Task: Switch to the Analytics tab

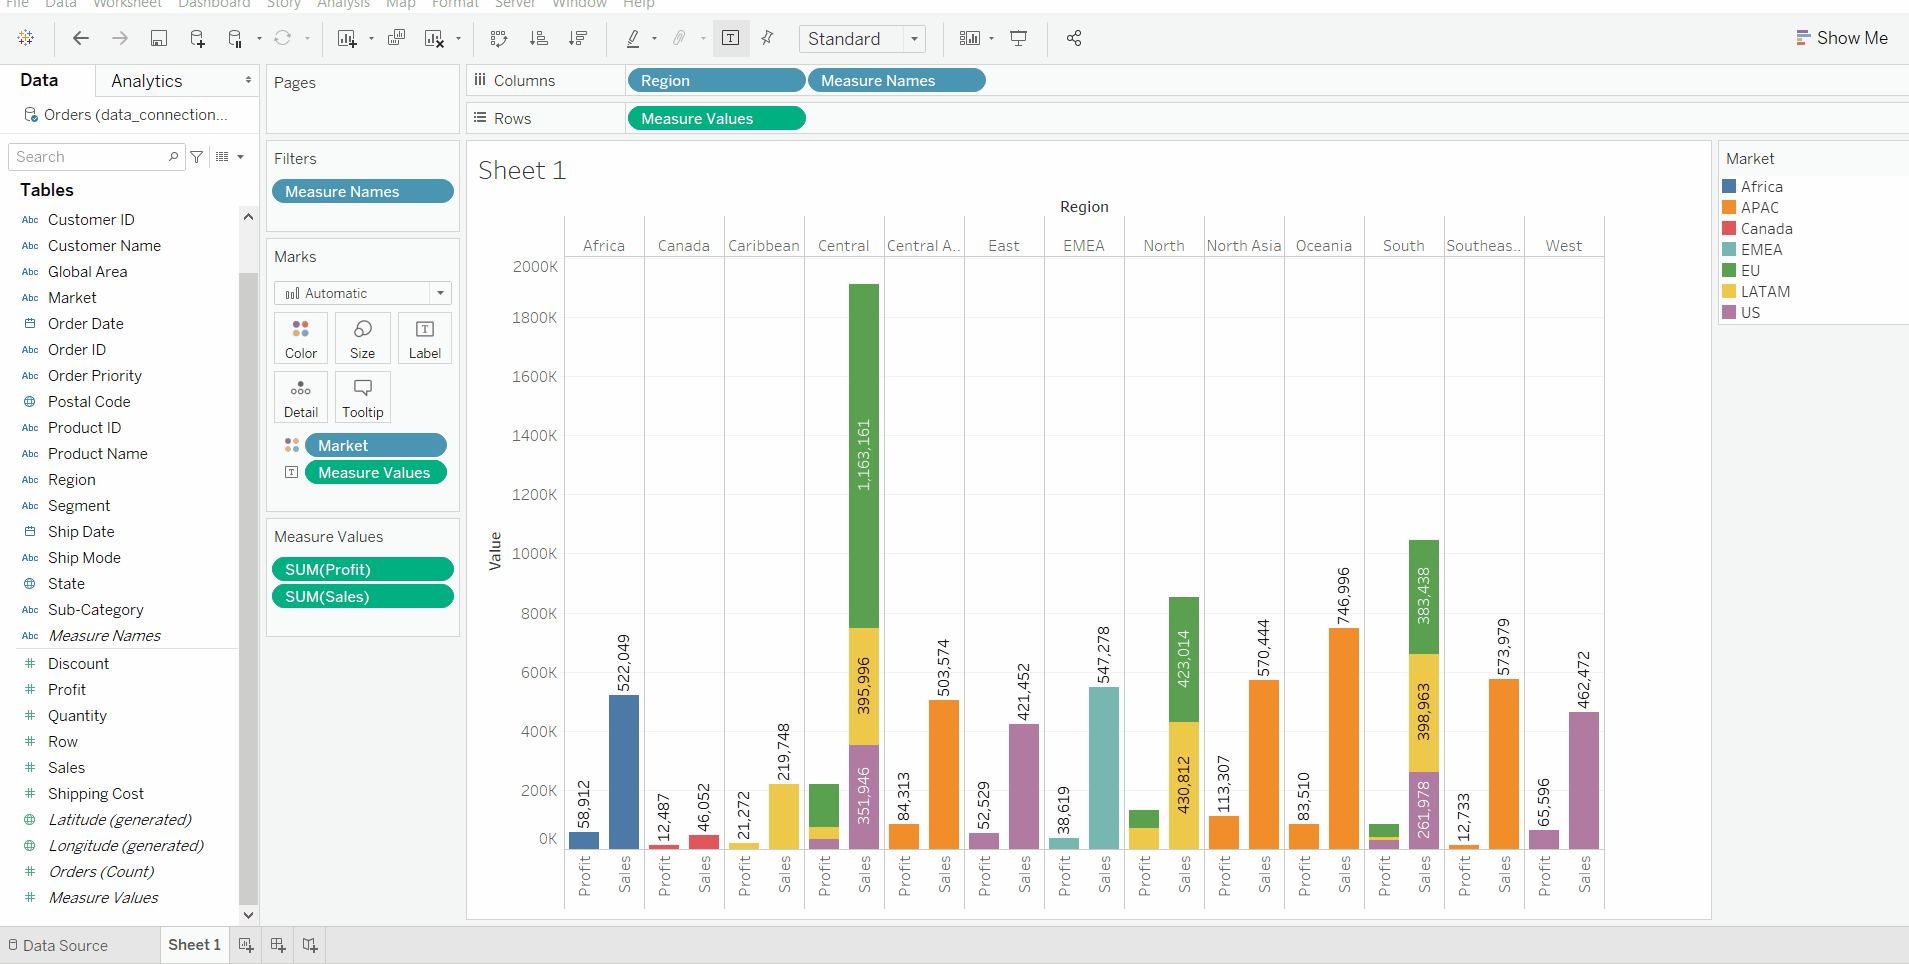Action: pyautogui.click(x=147, y=81)
